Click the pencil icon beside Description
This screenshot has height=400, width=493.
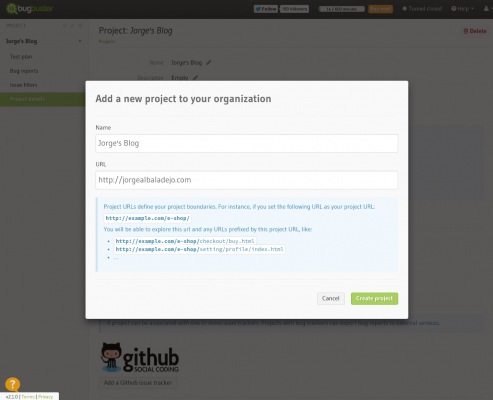tap(195, 78)
